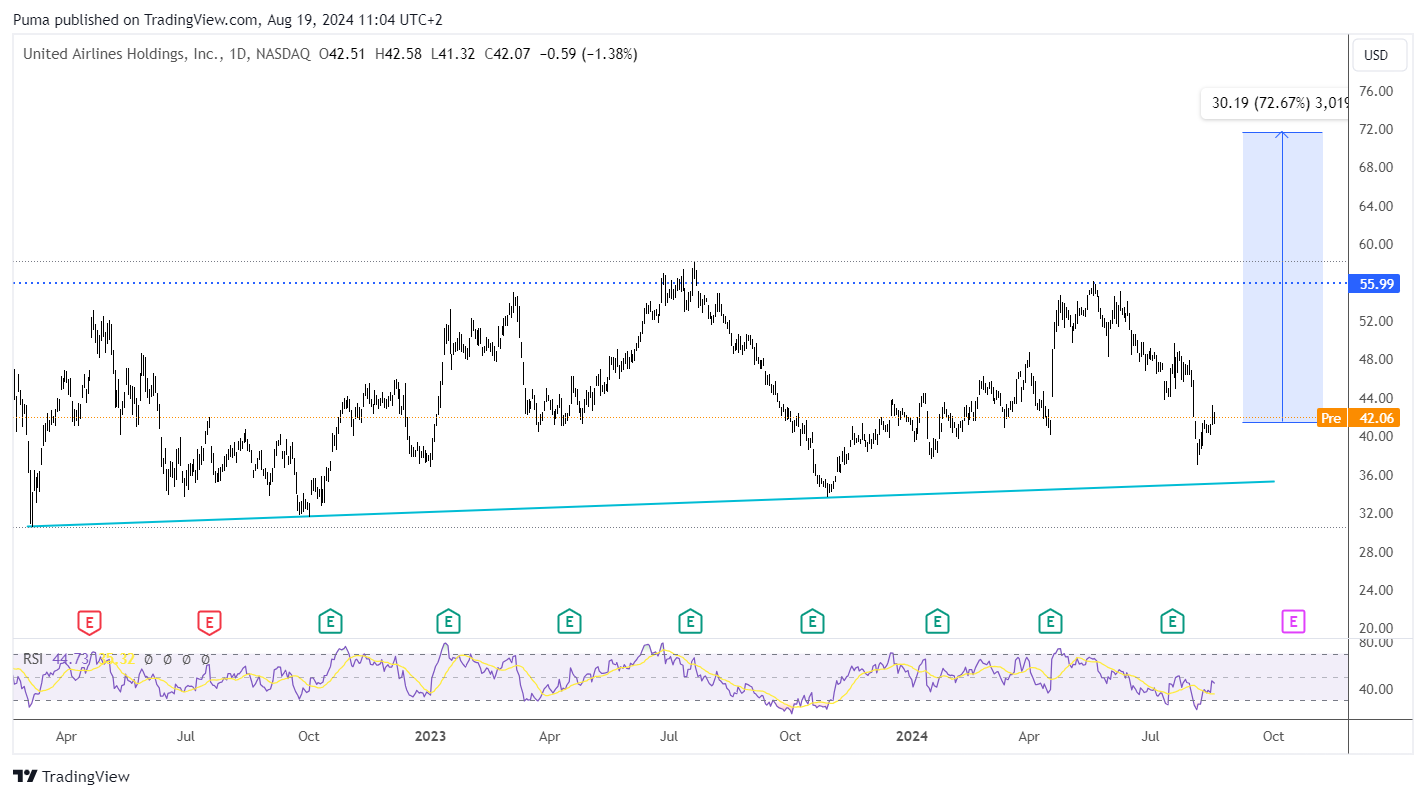Click the 28.00 price axis label
The width and height of the screenshot is (1426, 798).
1376,552
